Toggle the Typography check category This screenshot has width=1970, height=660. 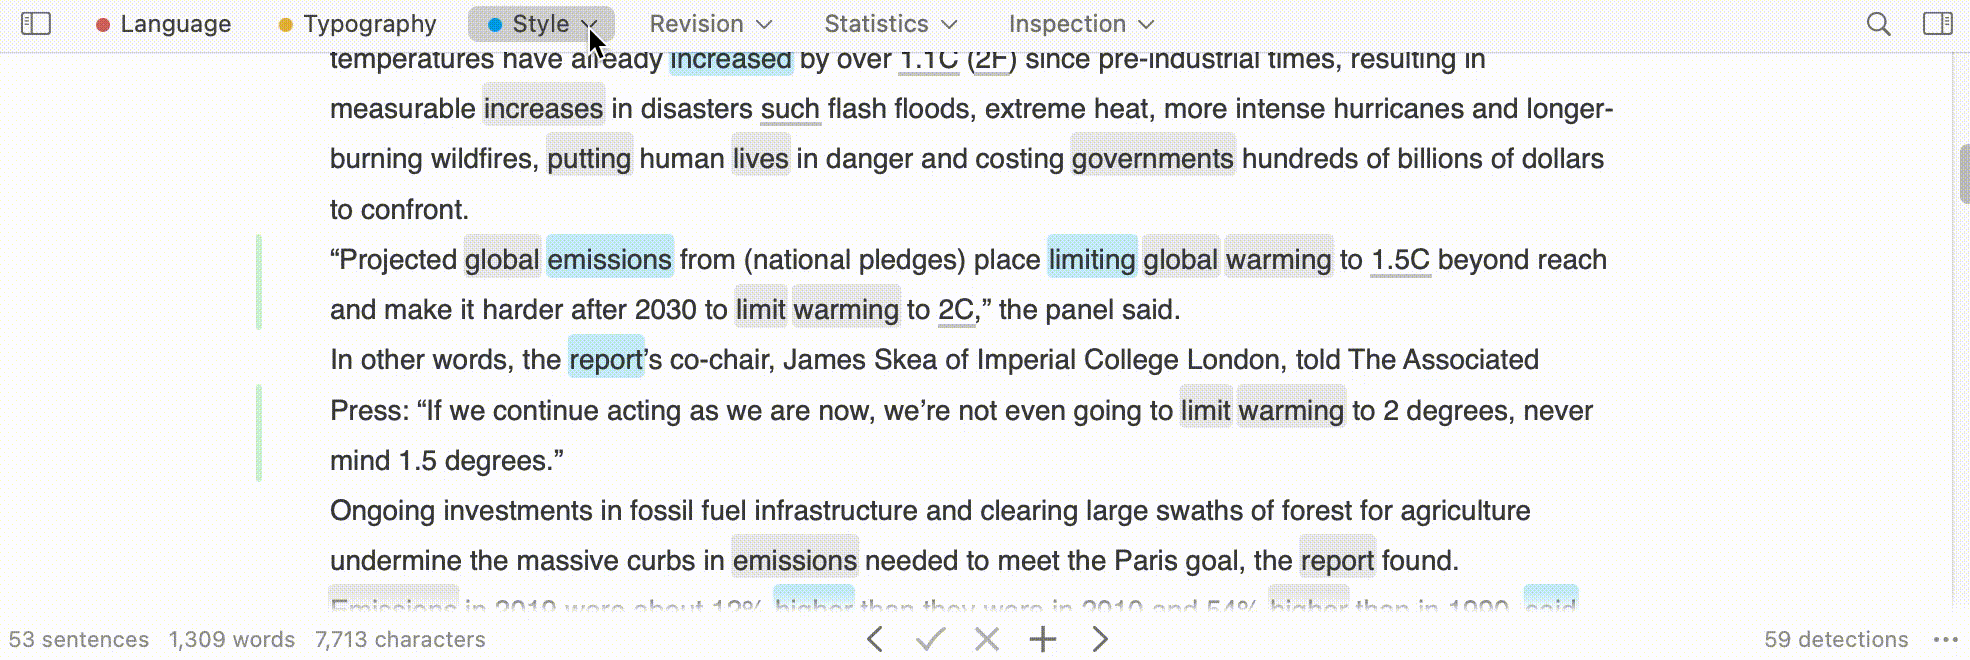tap(357, 24)
